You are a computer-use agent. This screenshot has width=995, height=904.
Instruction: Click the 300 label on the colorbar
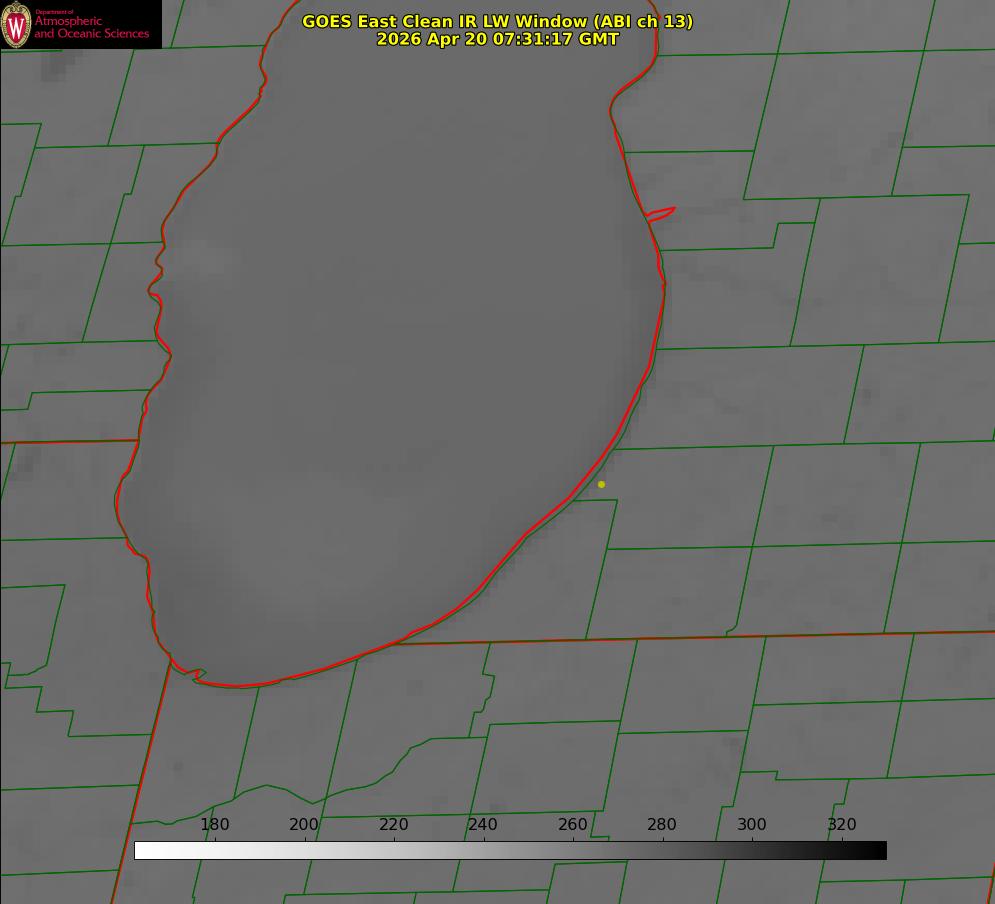752,824
